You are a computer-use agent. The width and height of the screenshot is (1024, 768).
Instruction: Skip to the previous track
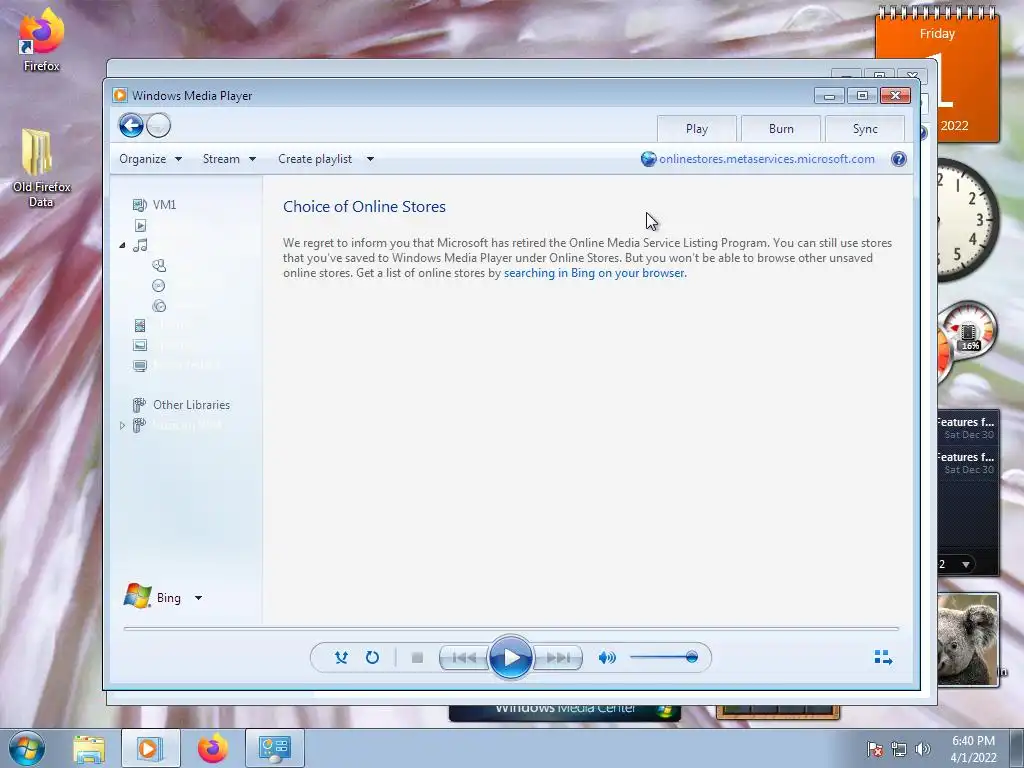(x=464, y=657)
